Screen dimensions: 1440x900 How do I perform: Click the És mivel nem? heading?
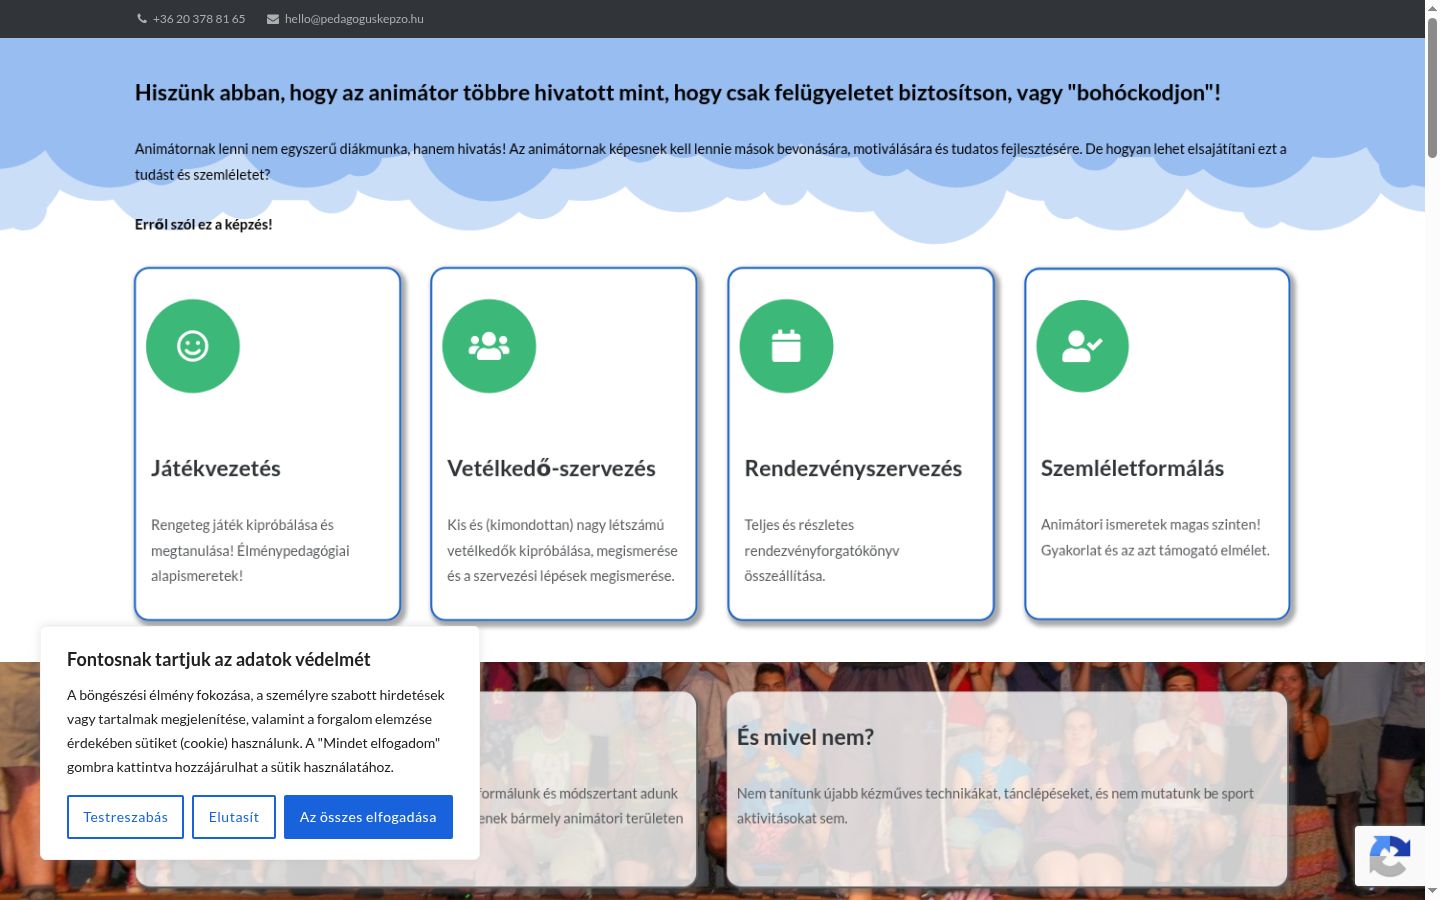point(805,737)
